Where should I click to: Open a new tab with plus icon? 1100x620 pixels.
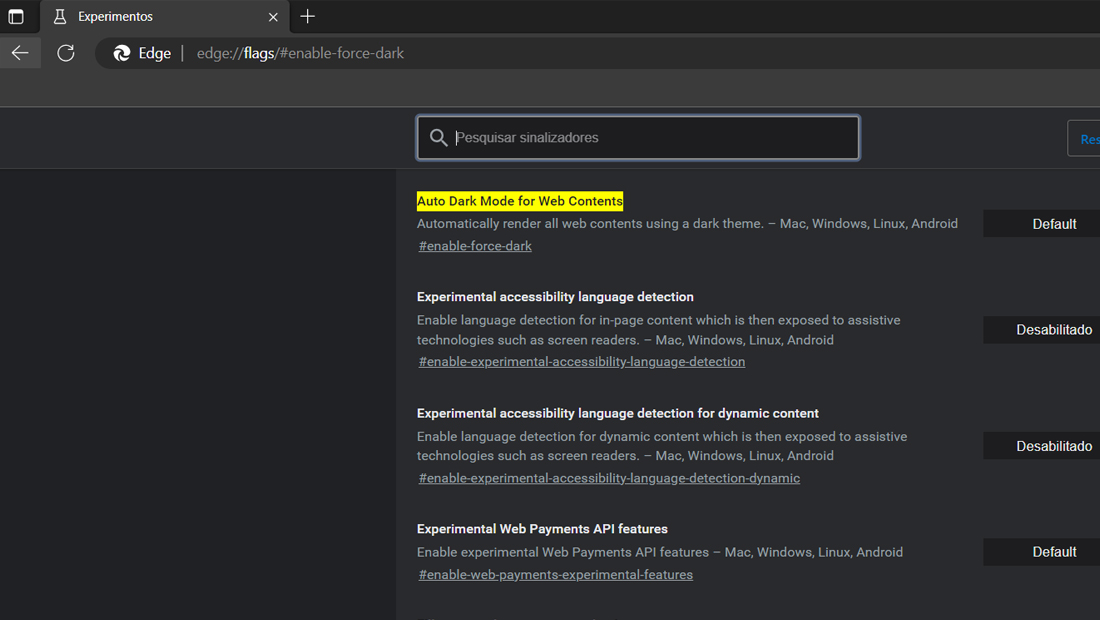pos(307,16)
